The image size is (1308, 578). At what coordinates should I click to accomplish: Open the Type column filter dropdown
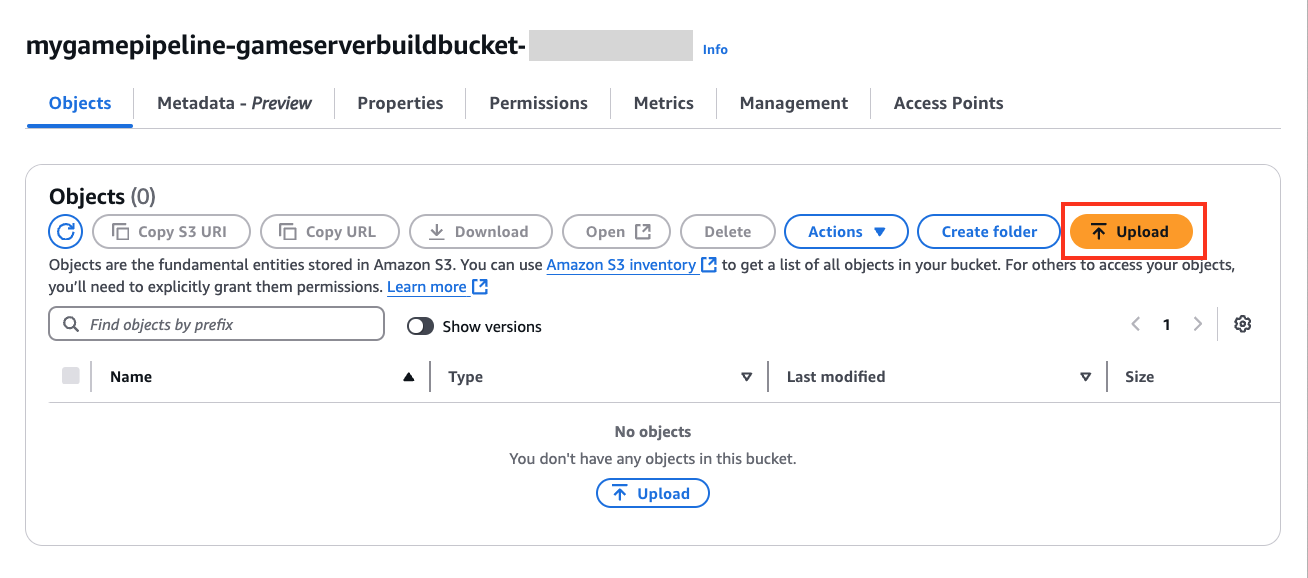(x=746, y=376)
